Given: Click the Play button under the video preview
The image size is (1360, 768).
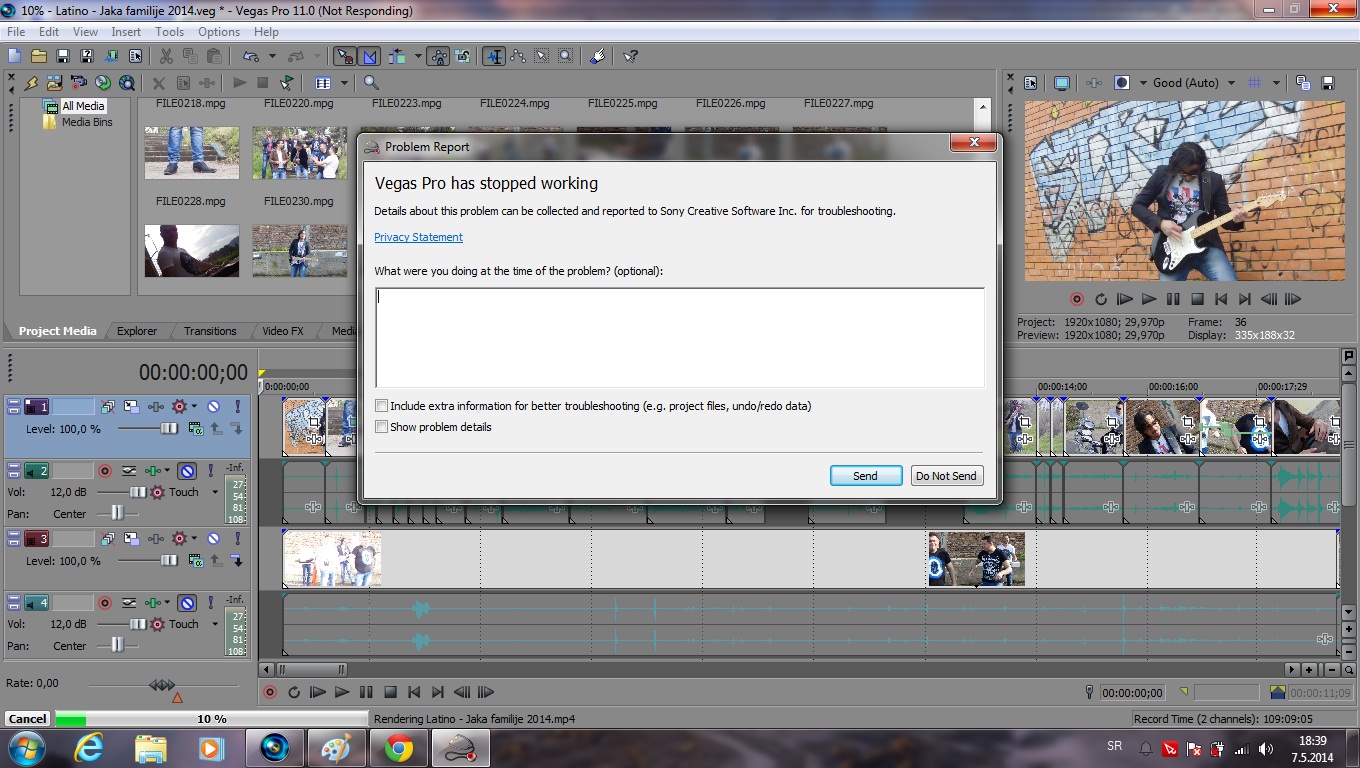Looking at the screenshot, I should coord(1149,299).
